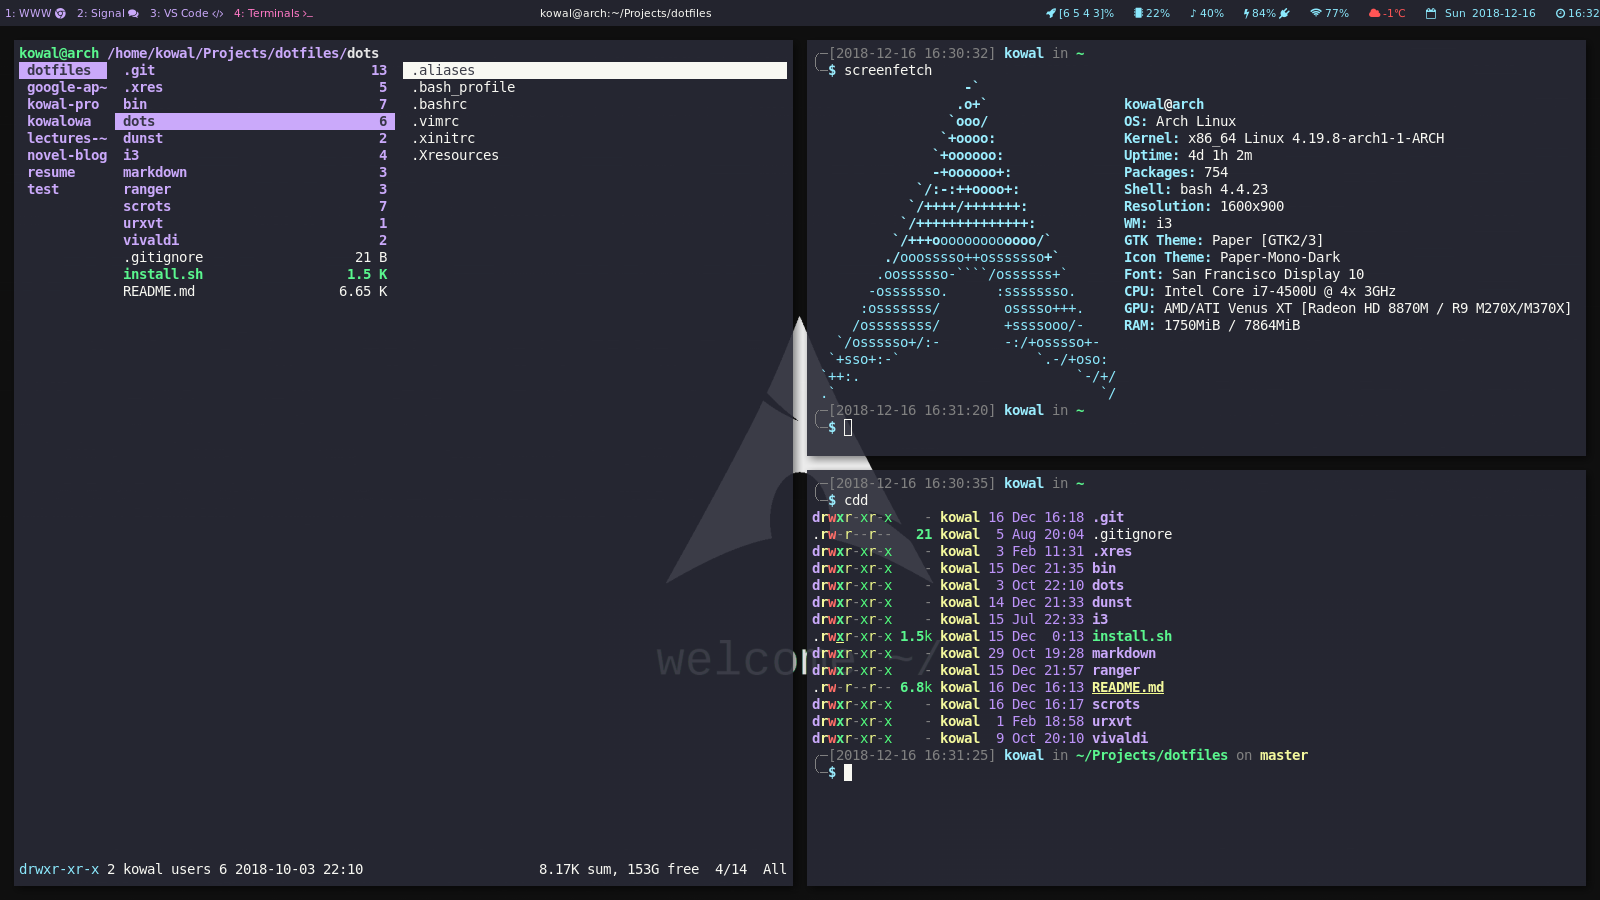This screenshot has width=1600, height=900.
Task: Click ranger status '8.17K sum, 153G free'
Action: 619,869
